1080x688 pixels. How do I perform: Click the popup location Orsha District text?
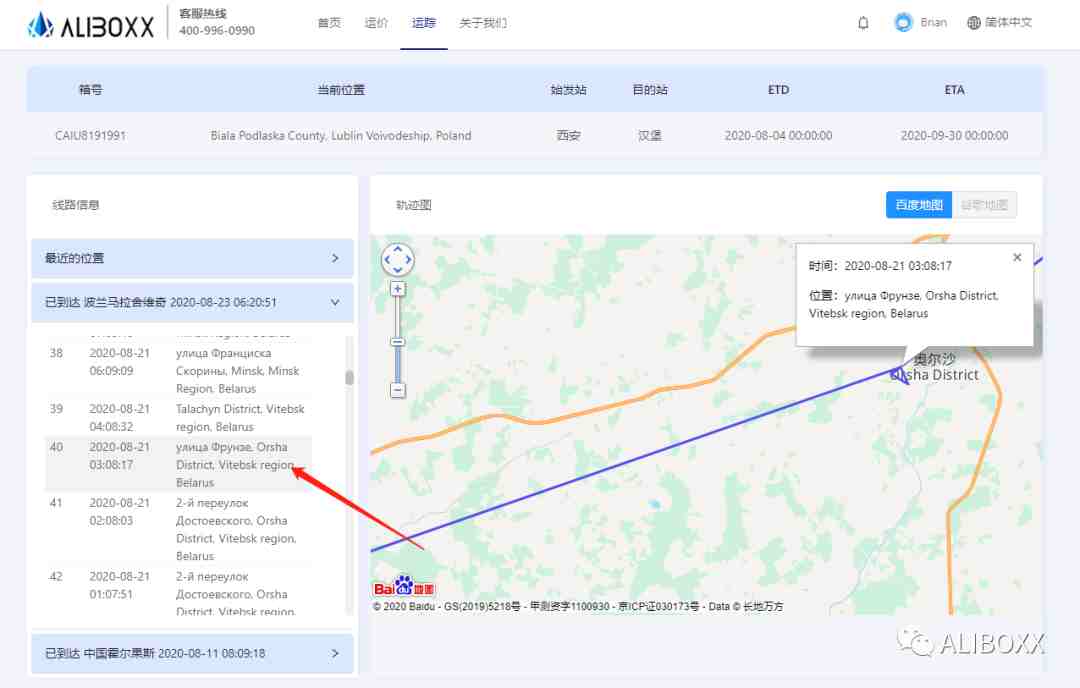click(904, 304)
